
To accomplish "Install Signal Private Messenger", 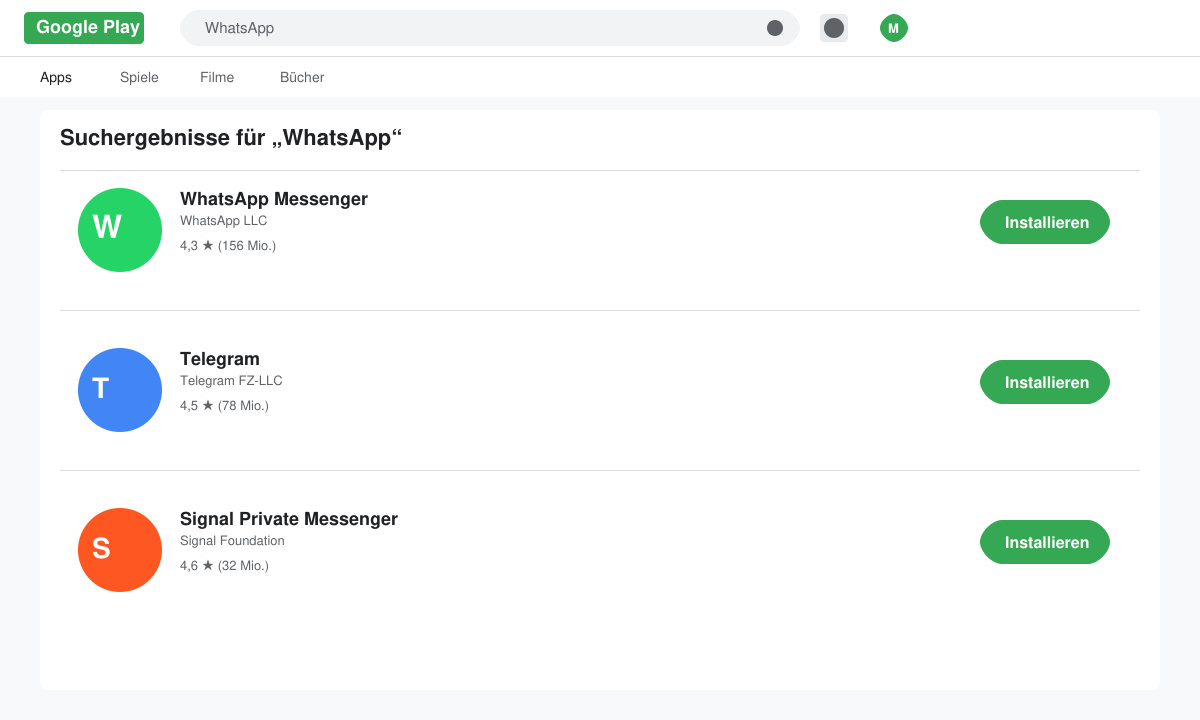I will click(x=1045, y=542).
